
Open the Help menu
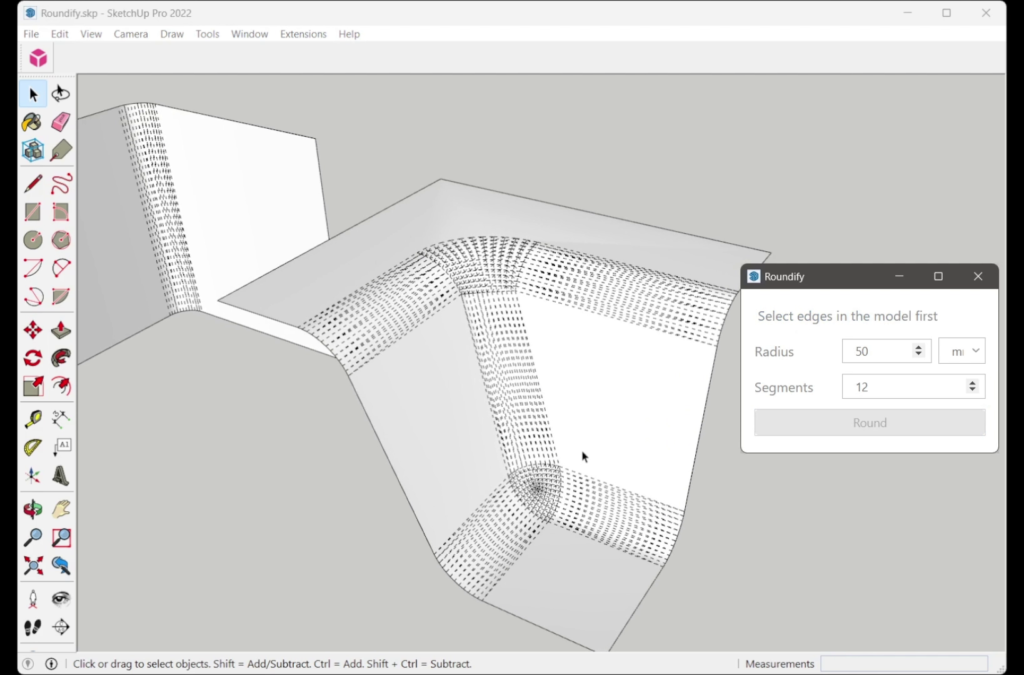click(349, 34)
